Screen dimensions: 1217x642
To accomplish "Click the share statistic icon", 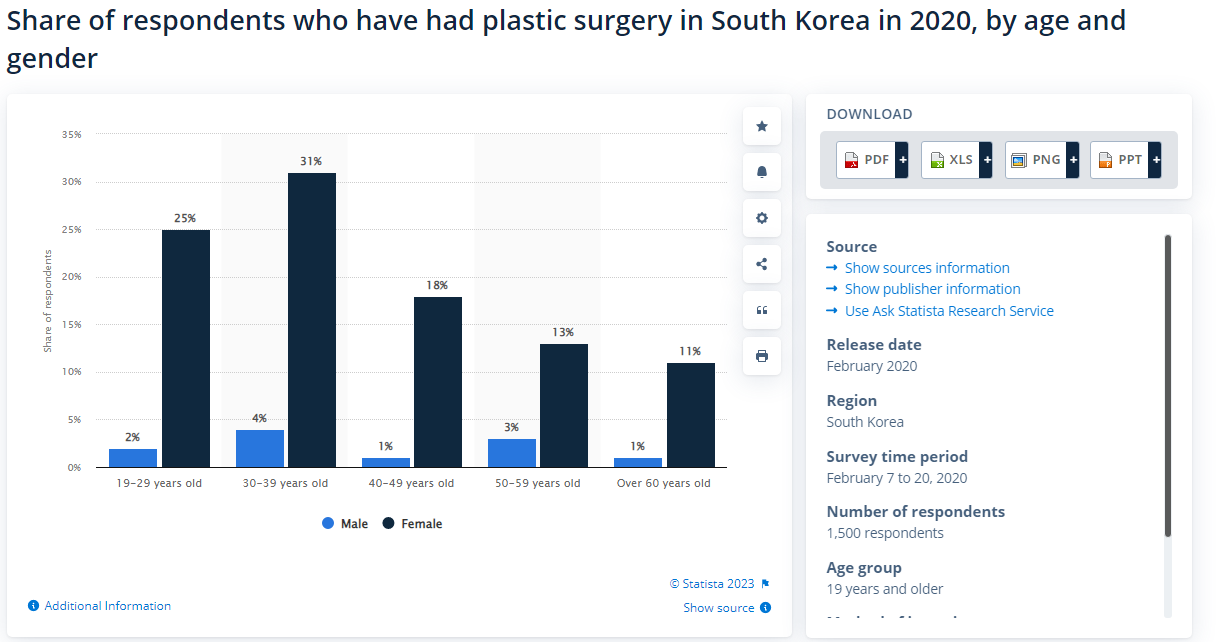I will (x=762, y=264).
